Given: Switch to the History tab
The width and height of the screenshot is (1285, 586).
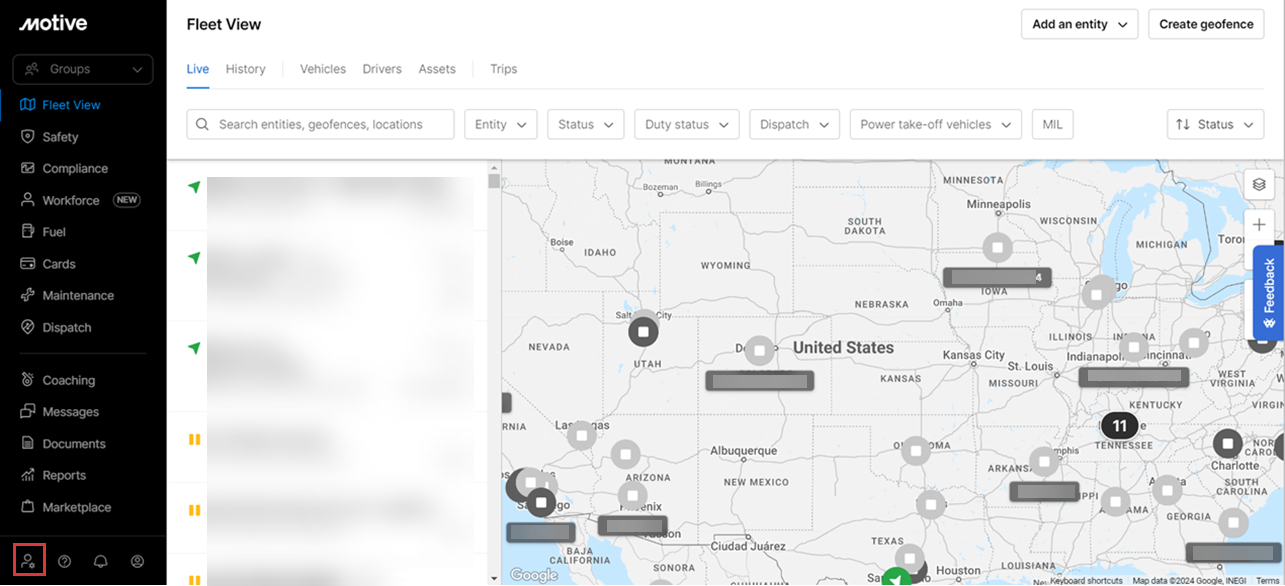Looking at the screenshot, I should 245,69.
